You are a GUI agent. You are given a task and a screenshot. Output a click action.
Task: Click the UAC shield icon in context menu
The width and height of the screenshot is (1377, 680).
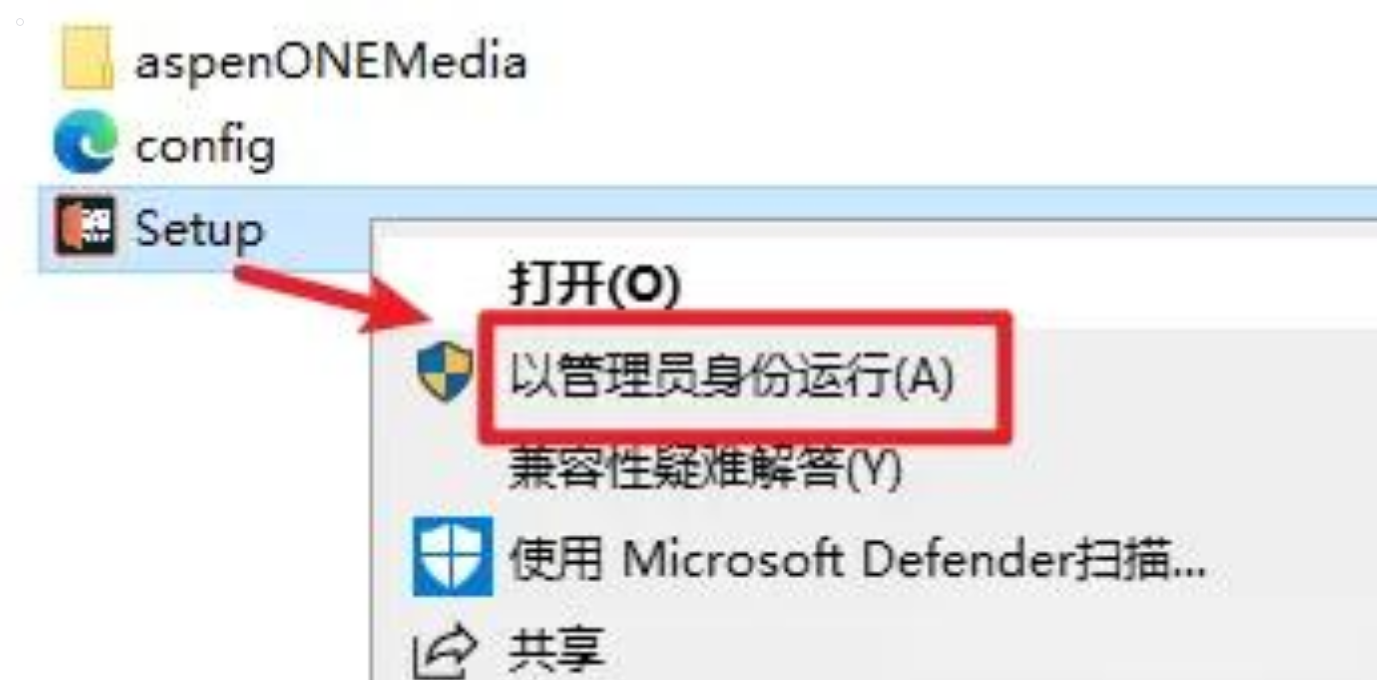coord(445,372)
